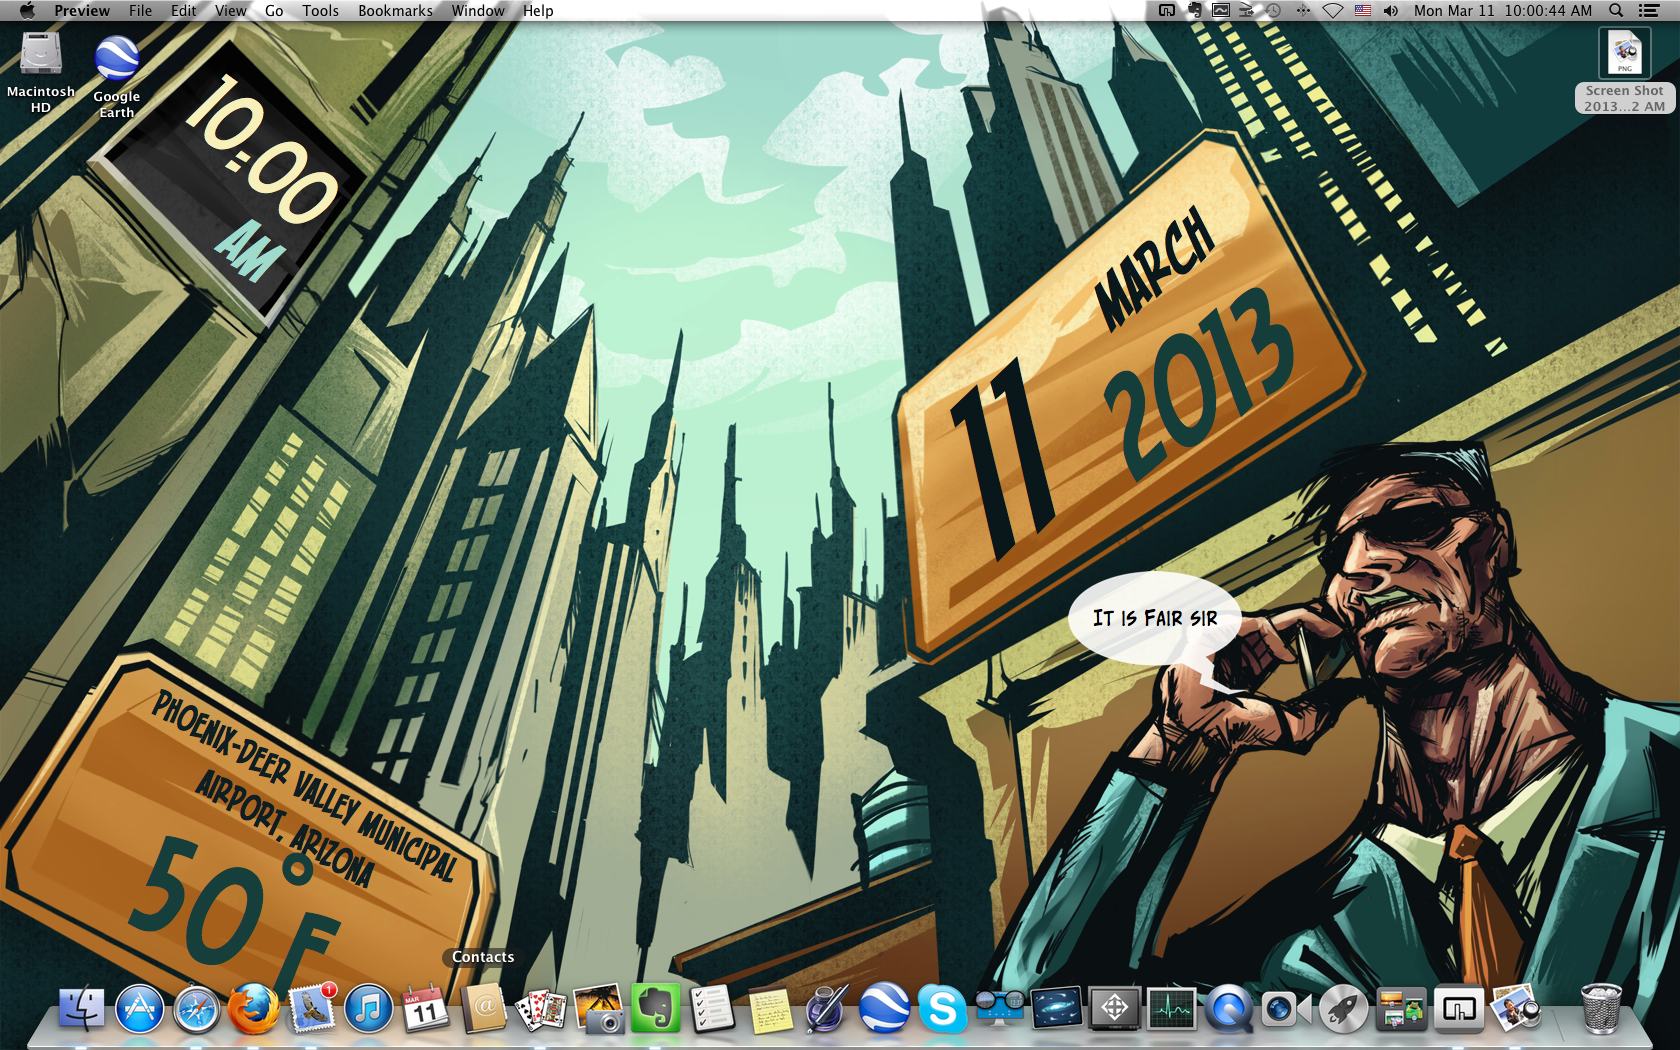1680x1050 pixels.
Task: Open QuickTime Player from the dock
Action: point(1229,1009)
